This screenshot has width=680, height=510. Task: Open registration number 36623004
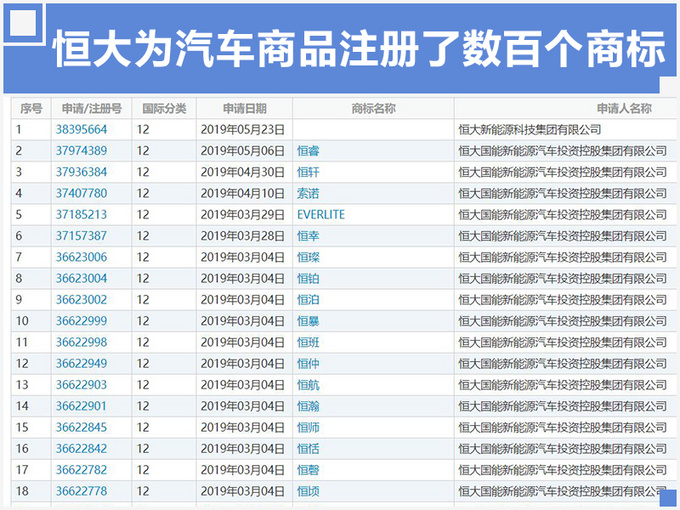(81, 278)
